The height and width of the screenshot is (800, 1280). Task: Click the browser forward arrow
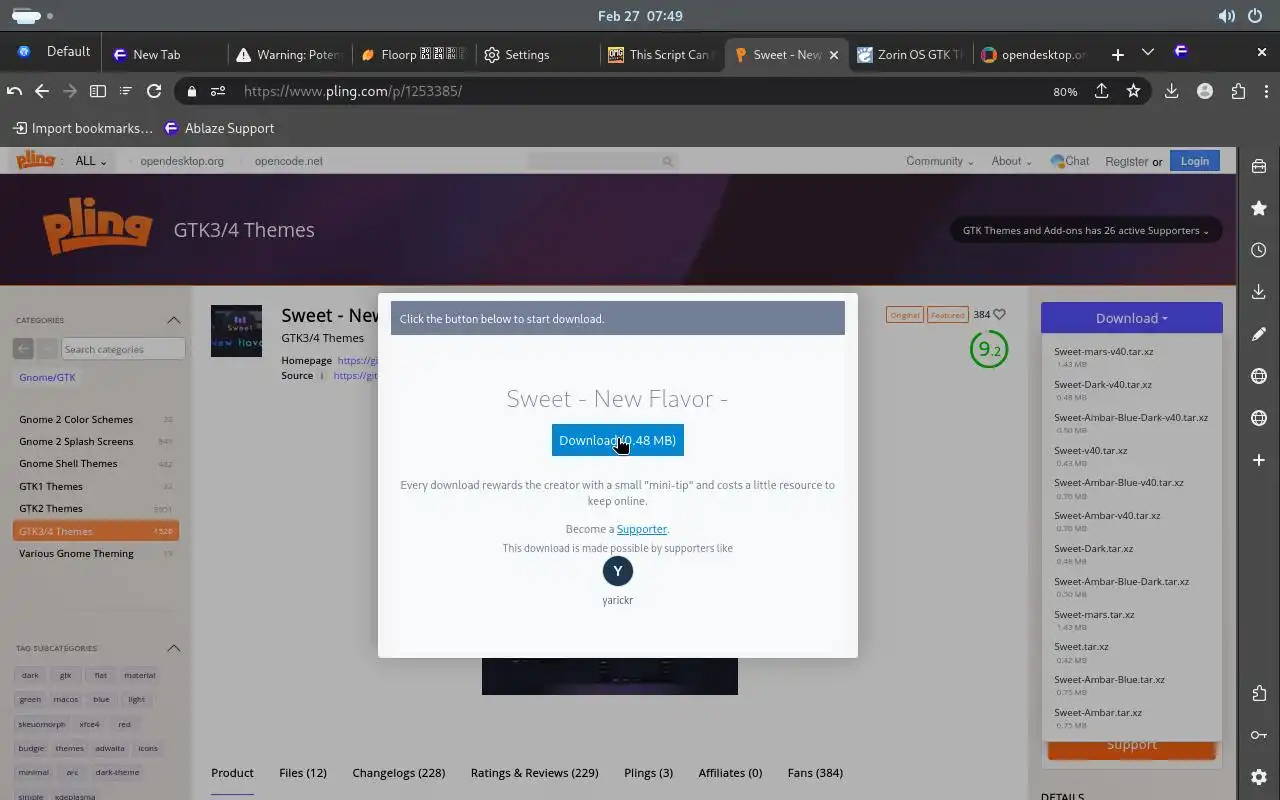click(x=70, y=91)
